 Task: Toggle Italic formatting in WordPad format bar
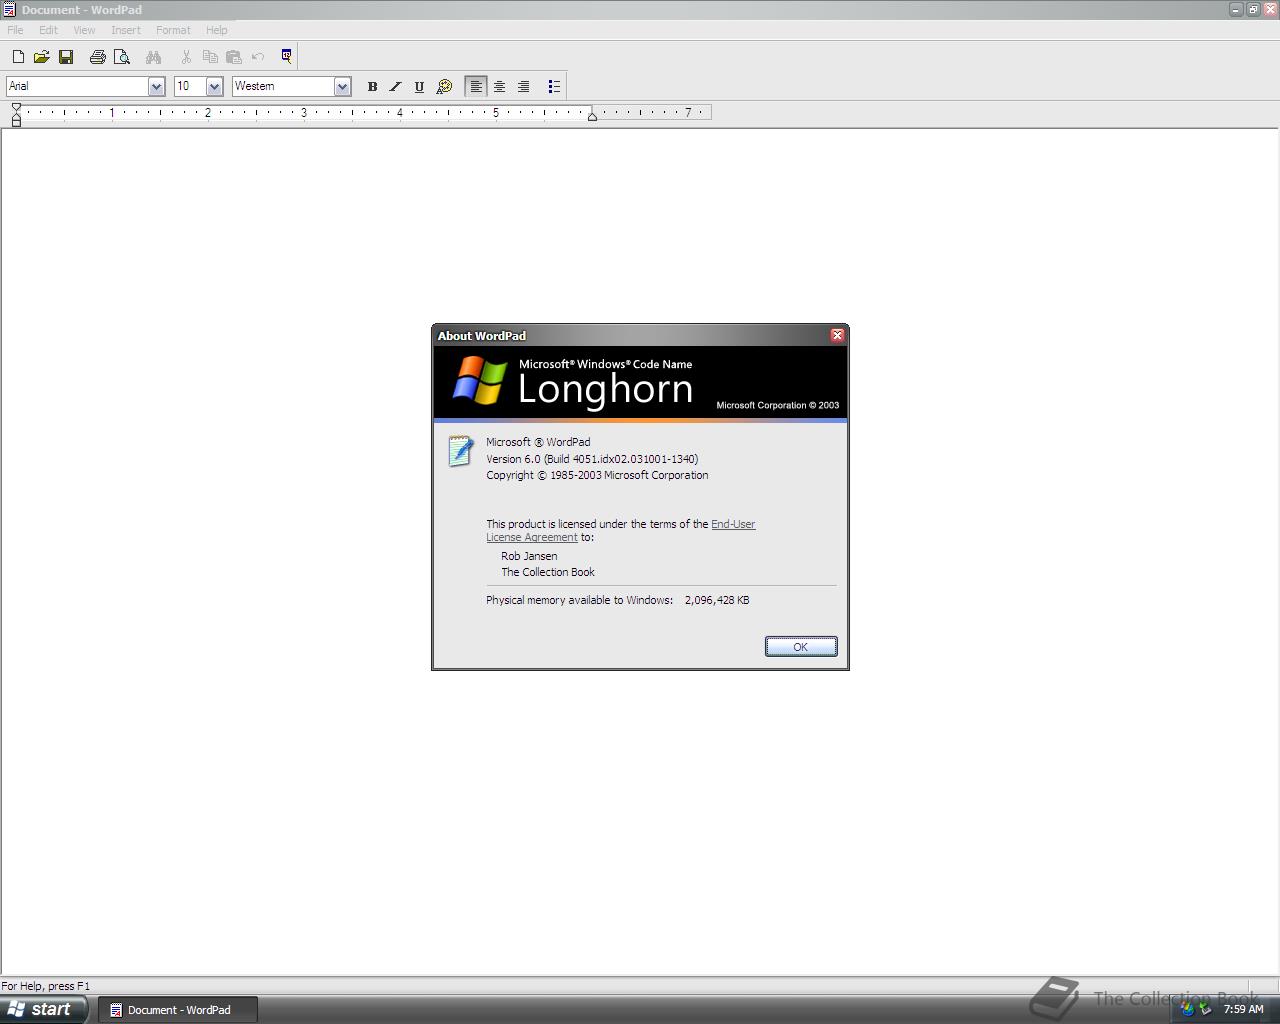point(396,87)
